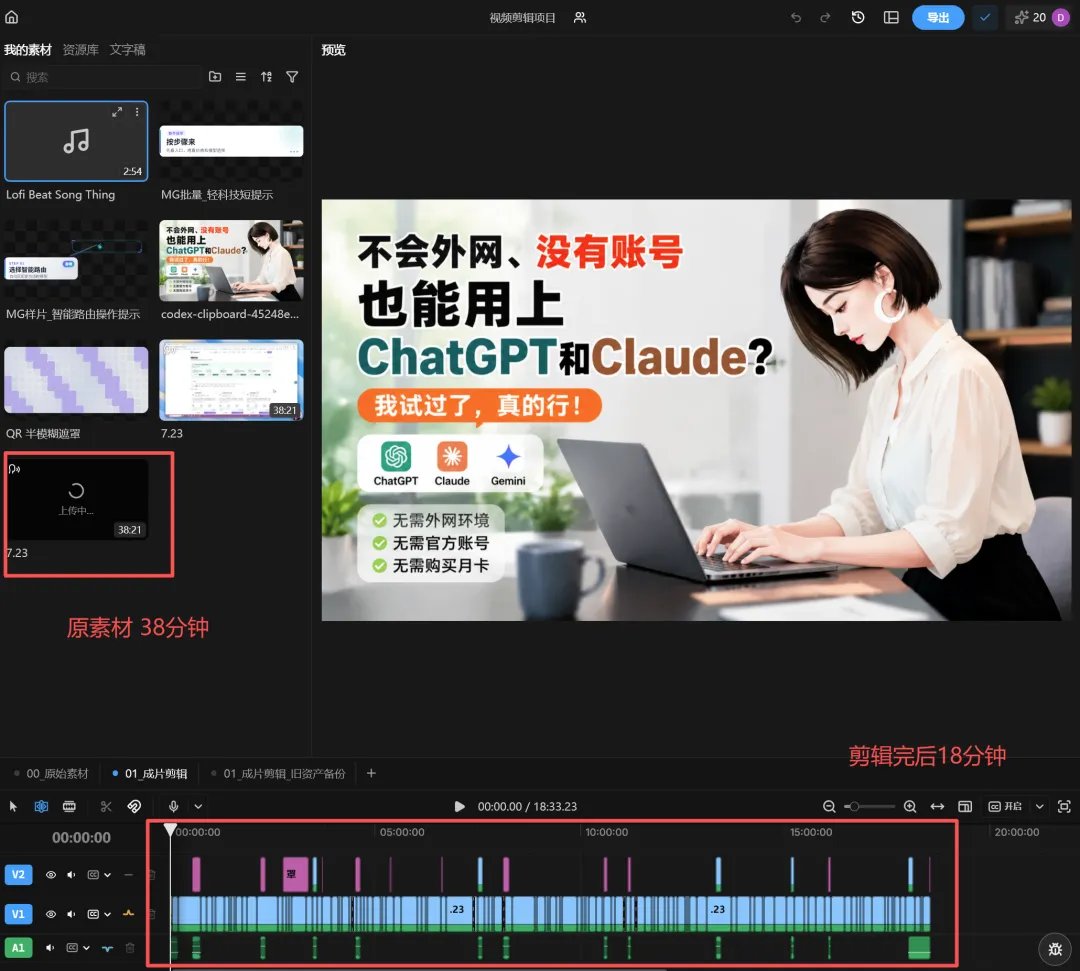Viewport: 1080px width, 971px height.
Task: Zoom in the timeline
Action: [910, 806]
